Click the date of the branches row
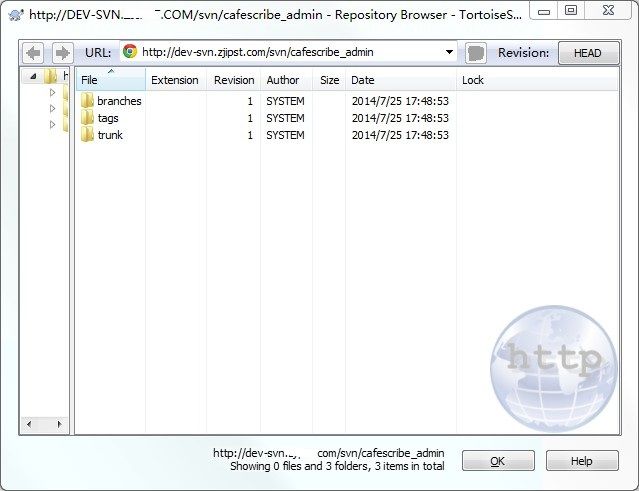639x491 pixels. tap(400, 101)
